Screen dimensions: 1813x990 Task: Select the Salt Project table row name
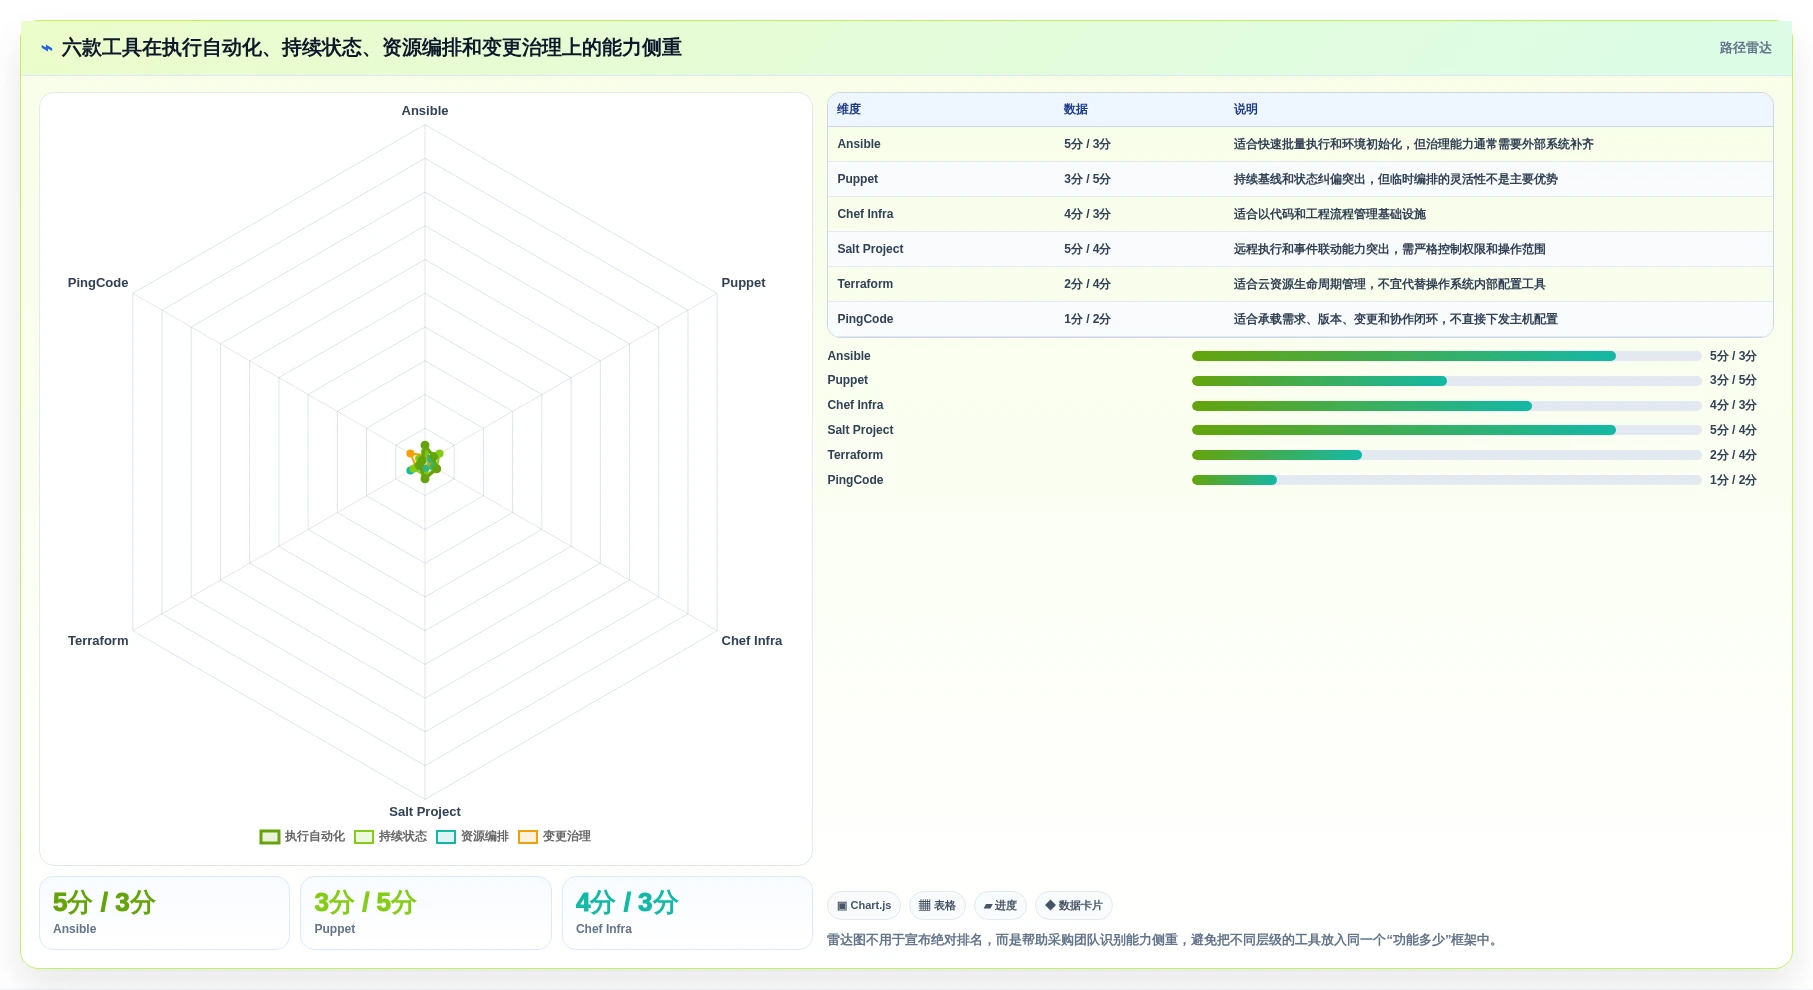point(870,249)
